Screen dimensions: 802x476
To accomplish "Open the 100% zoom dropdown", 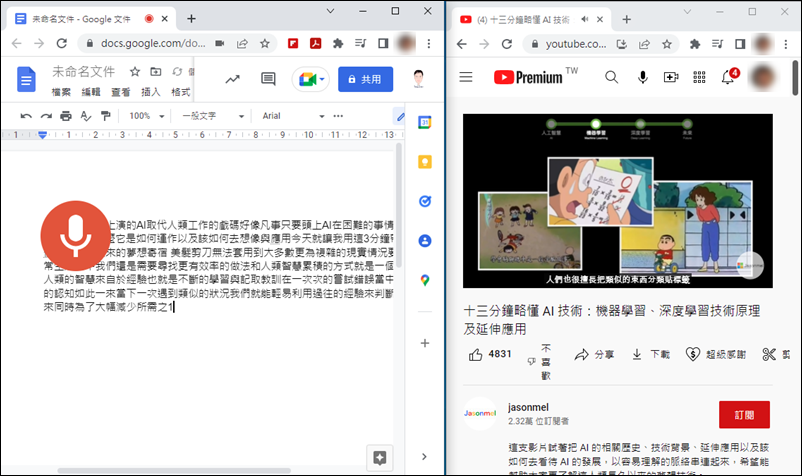I will (x=146, y=116).
